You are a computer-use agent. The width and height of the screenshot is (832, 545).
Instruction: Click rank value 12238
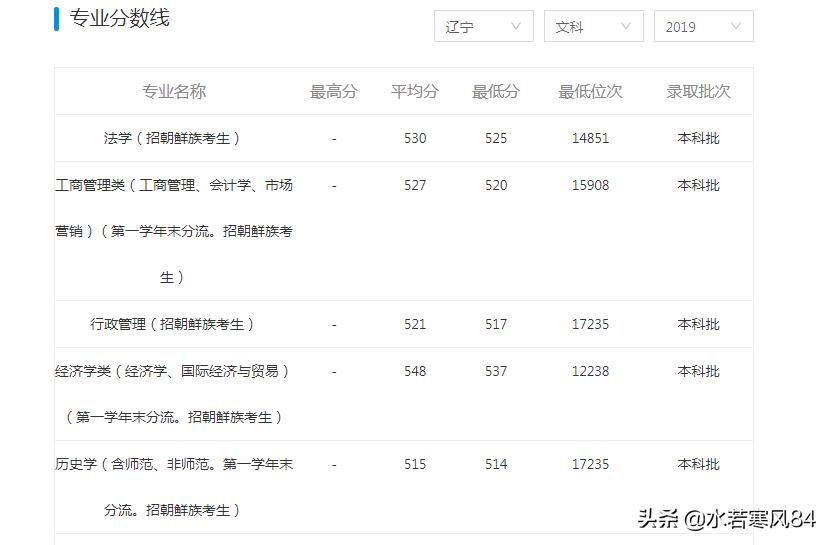pyautogui.click(x=590, y=371)
